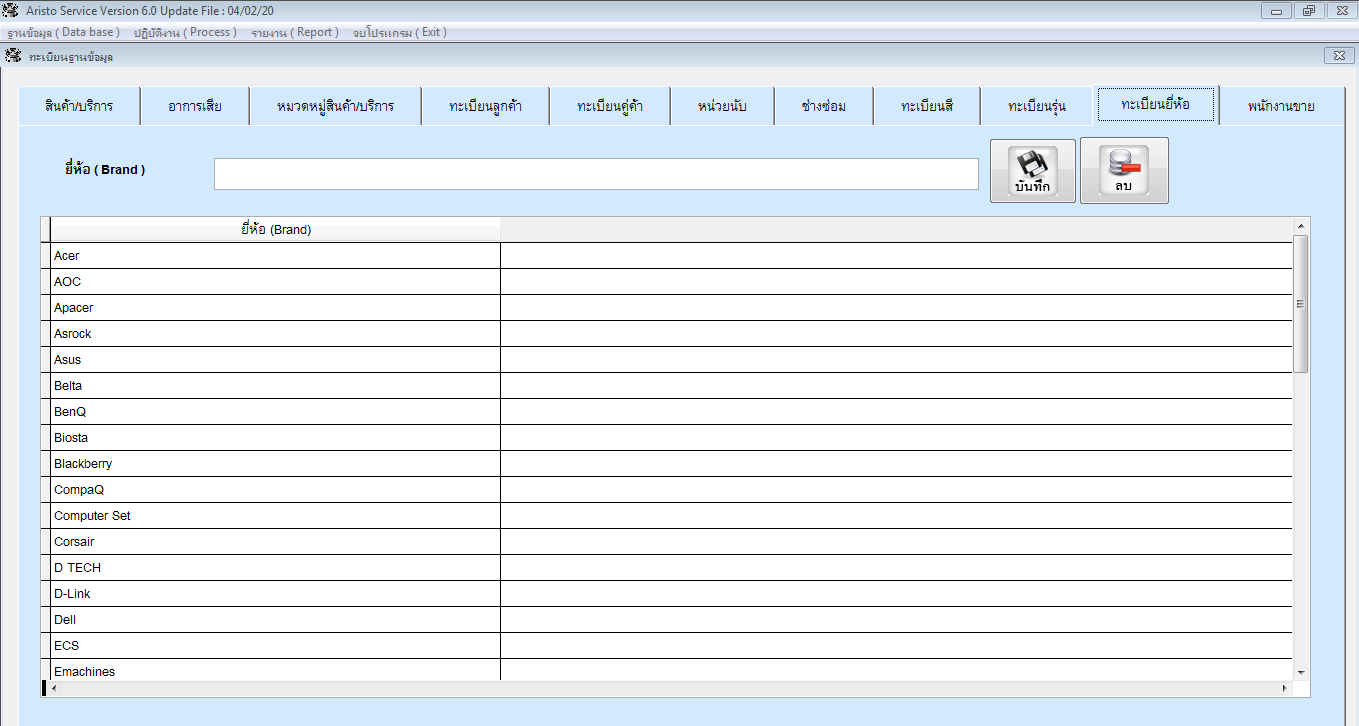Click the brand list scroll-down arrow
1359x726 pixels.
pyautogui.click(x=1301, y=673)
